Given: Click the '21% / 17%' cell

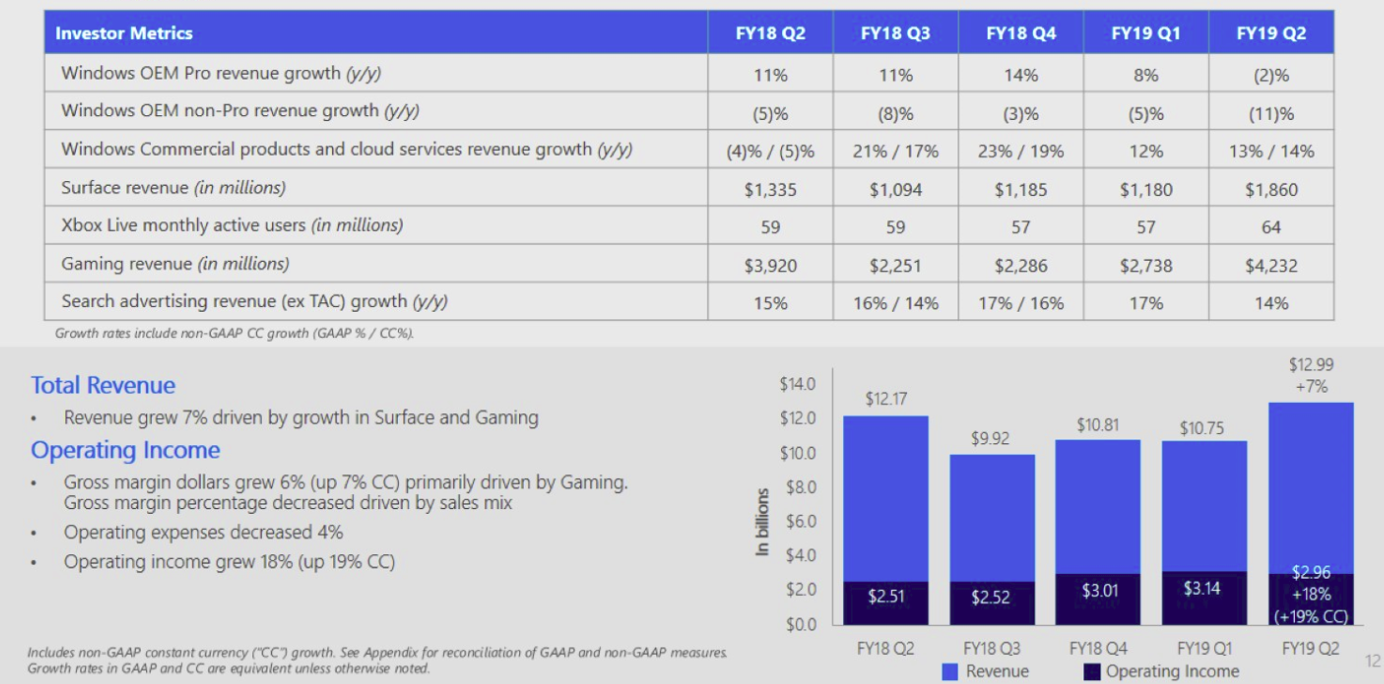Looking at the screenshot, I should [895, 152].
